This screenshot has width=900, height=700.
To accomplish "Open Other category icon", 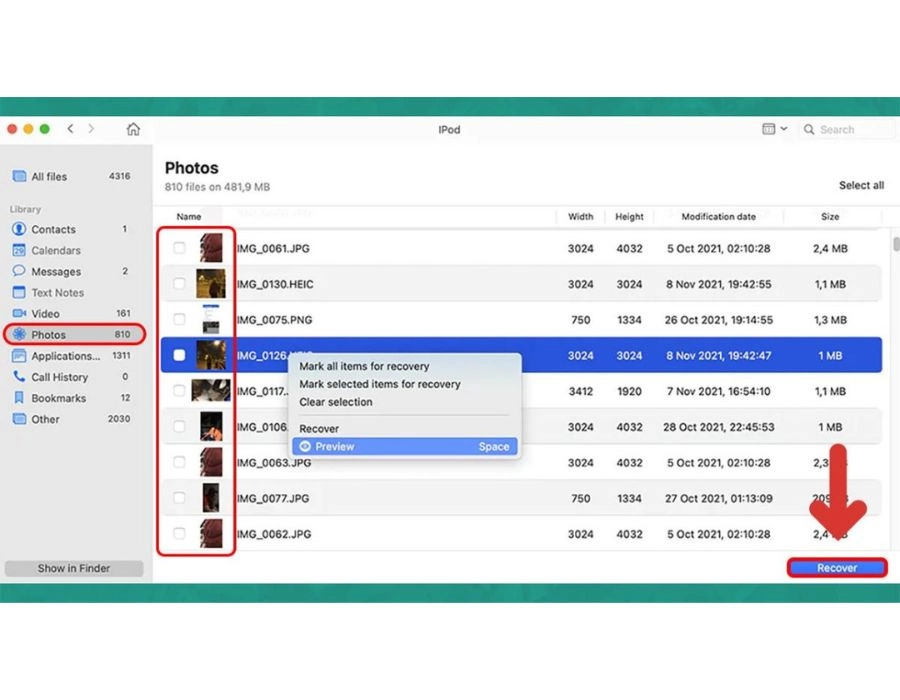I will (20, 419).
